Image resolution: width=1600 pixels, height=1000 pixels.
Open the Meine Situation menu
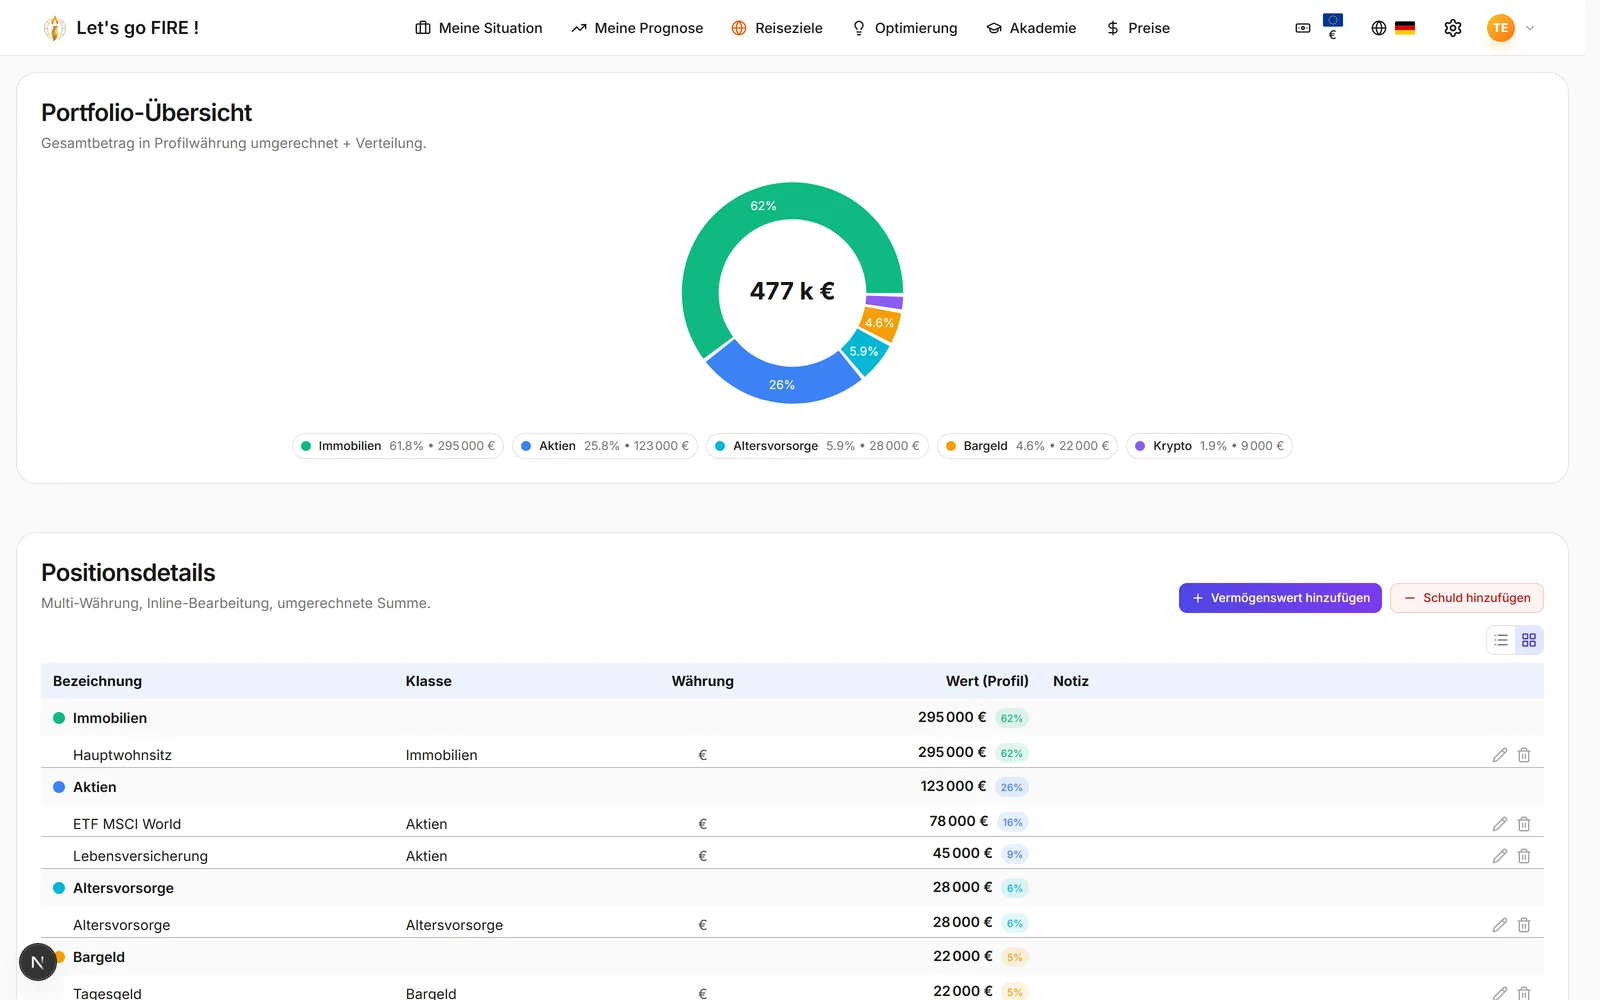(x=479, y=28)
